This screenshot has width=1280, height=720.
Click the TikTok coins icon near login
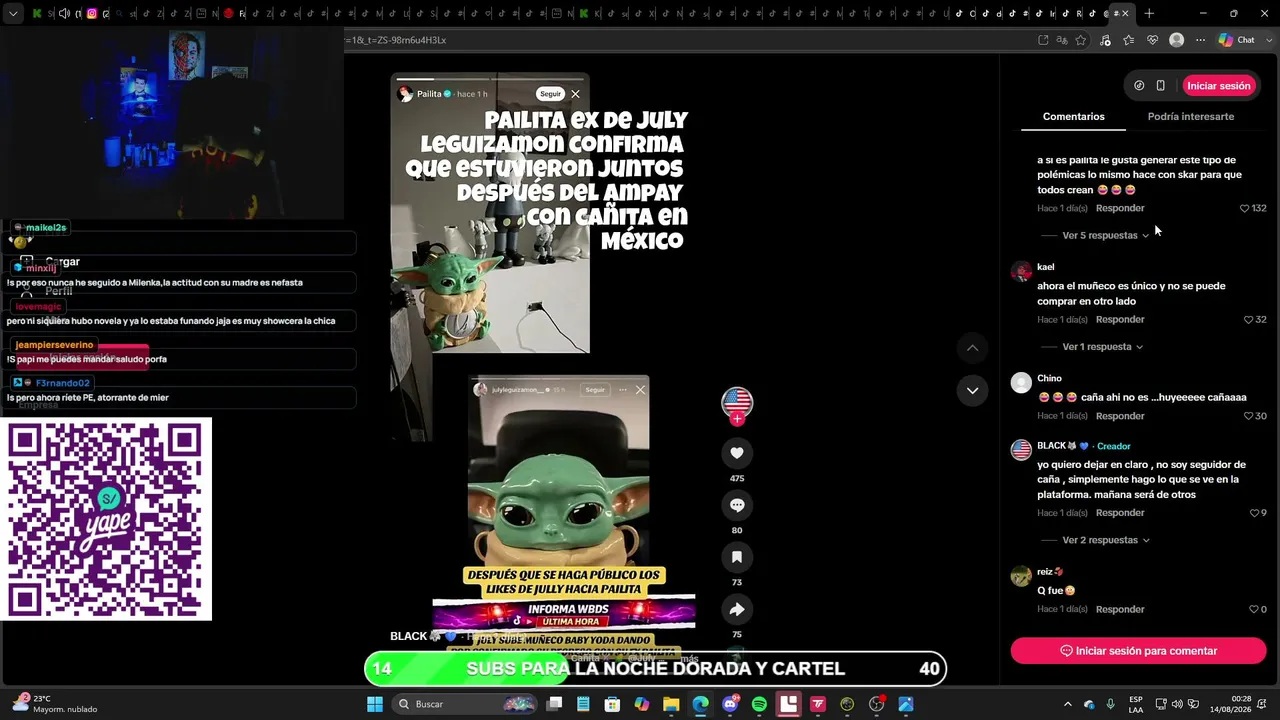1139,86
